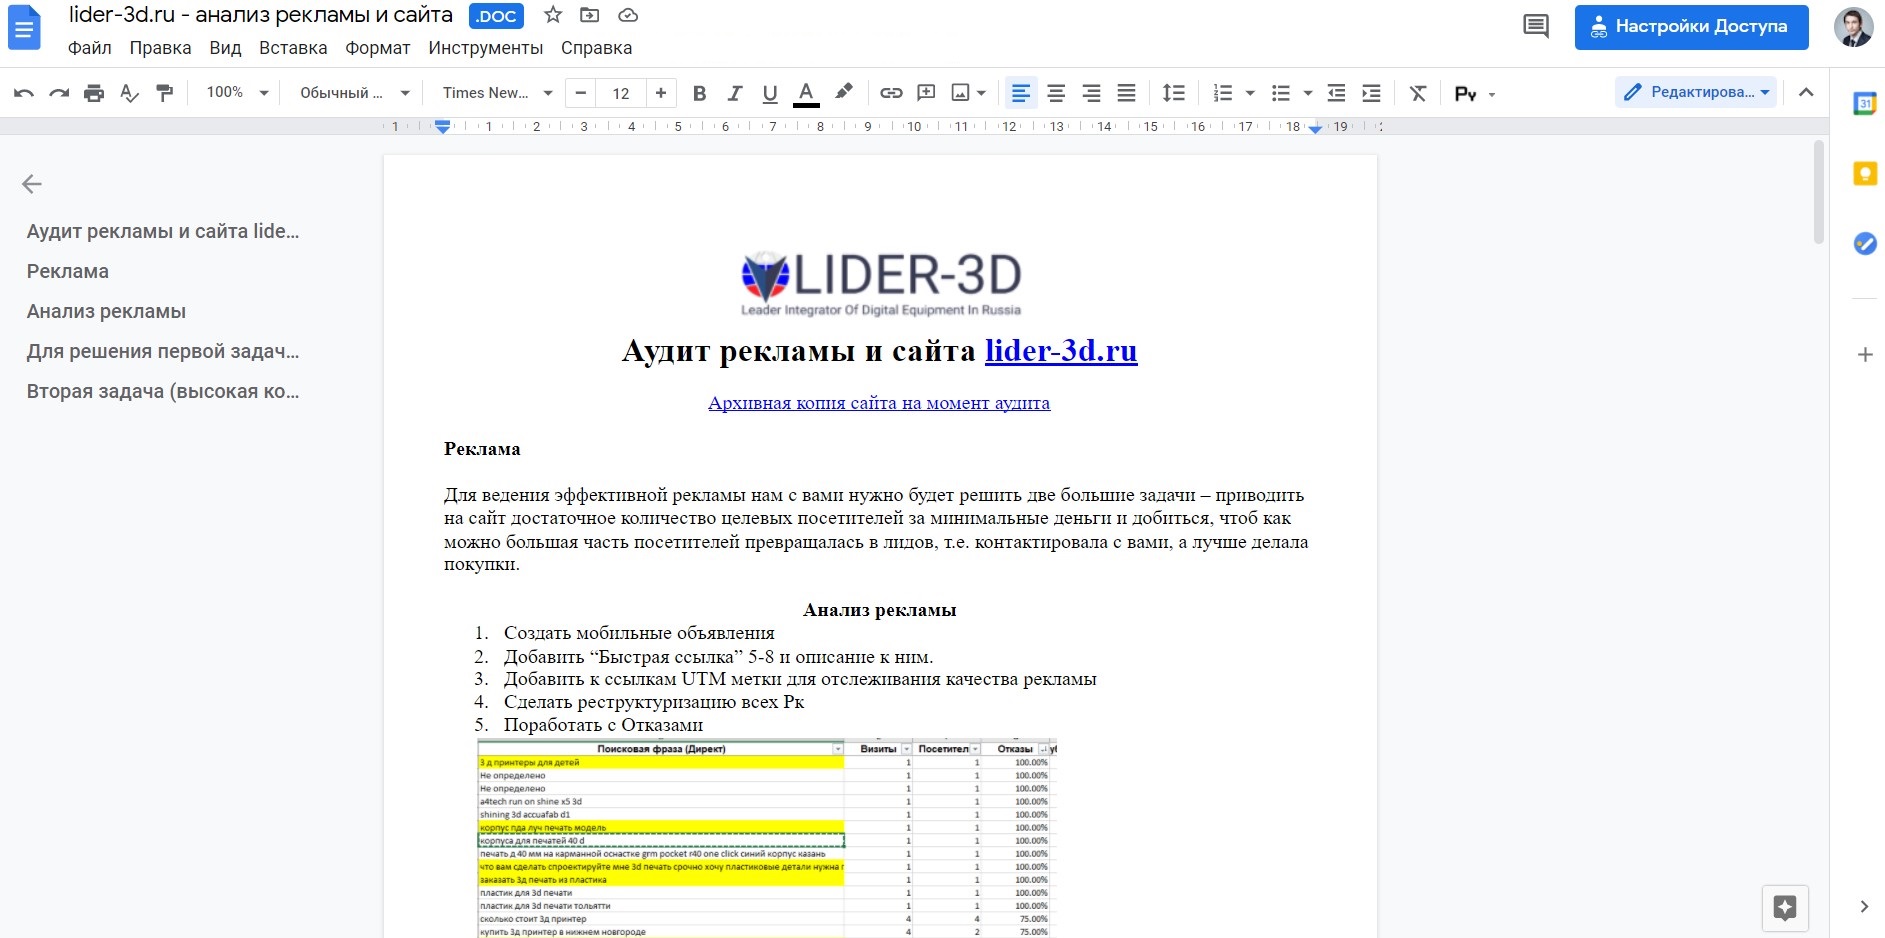The width and height of the screenshot is (1885, 938).
Task: Clear formatting with the toolbar icon
Action: [1417, 93]
